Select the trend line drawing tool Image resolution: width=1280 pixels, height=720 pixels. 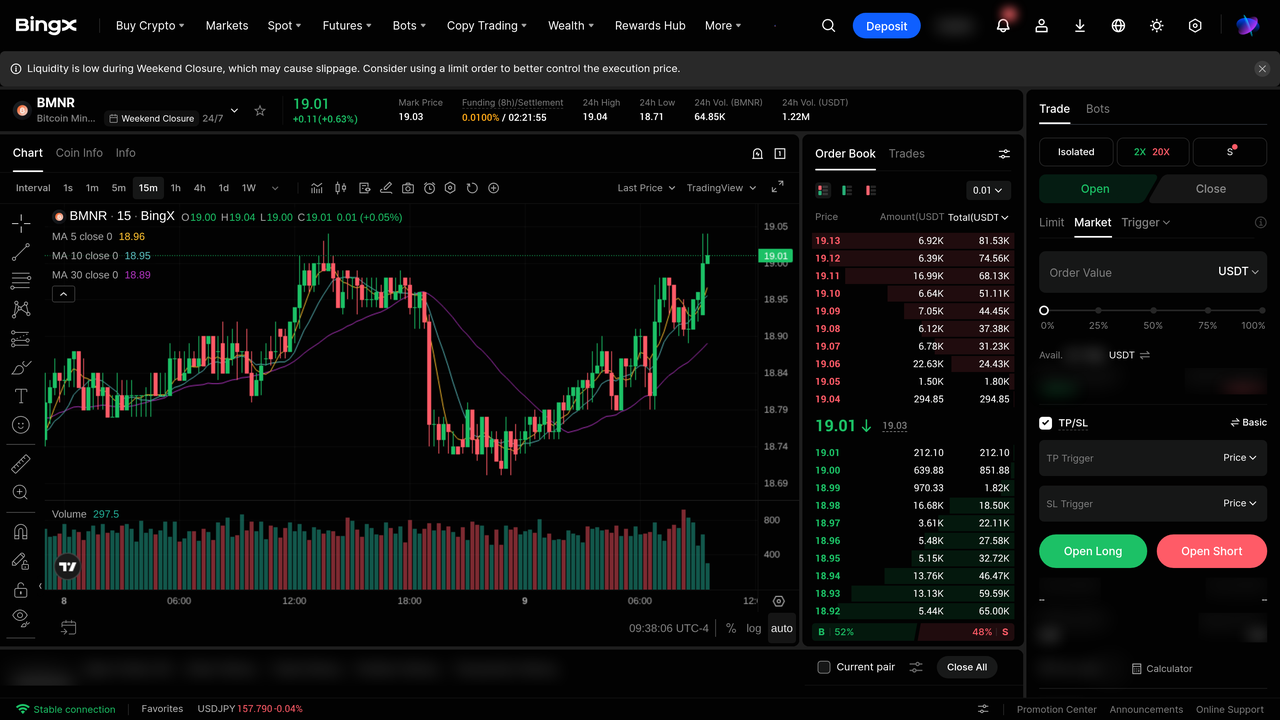coord(20,252)
